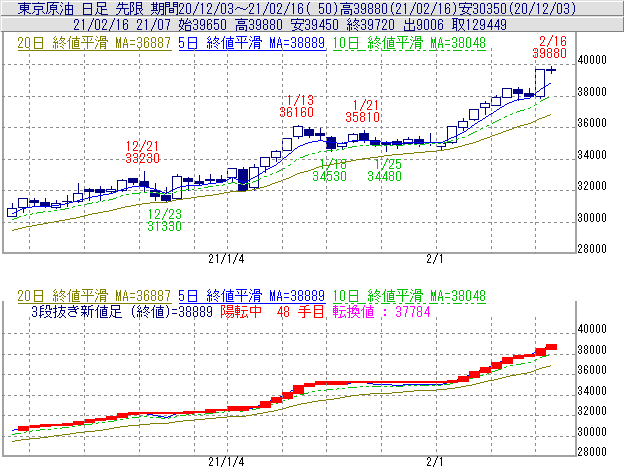Click the 21/1/4 date on lower chart axis
The height and width of the screenshot is (473, 624).
click(226, 462)
